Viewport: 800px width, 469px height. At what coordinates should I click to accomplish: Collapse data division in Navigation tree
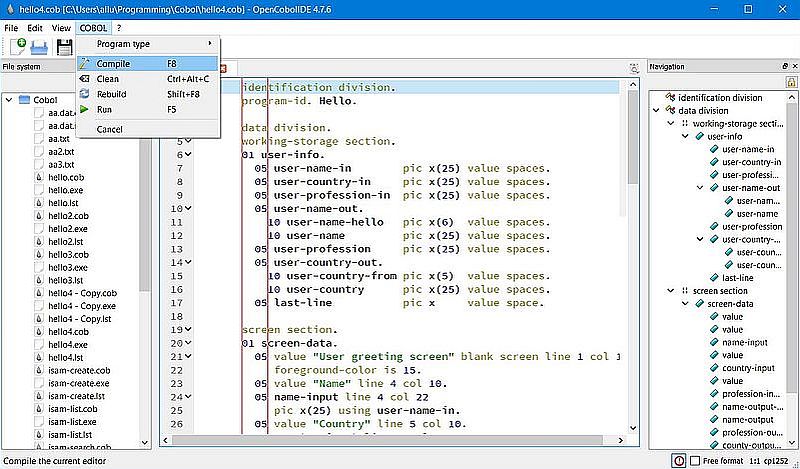coord(656,110)
